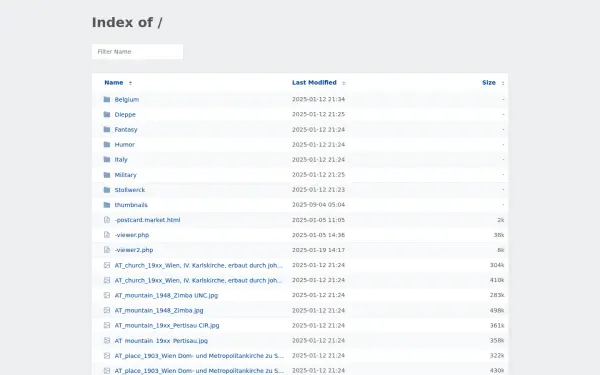This screenshot has width=600, height=375.
Task: Open the Belgium folder link
Action: tap(127, 99)
